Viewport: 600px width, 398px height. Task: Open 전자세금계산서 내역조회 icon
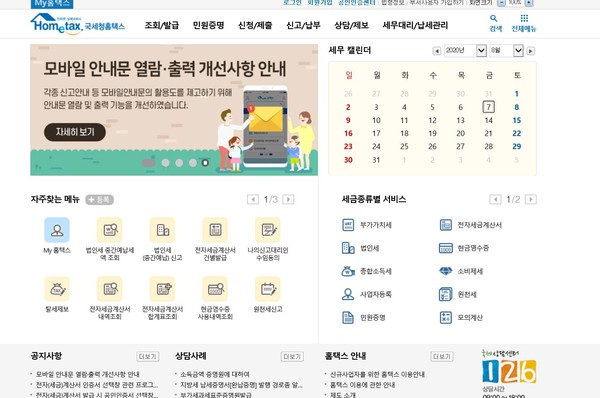click(x=110, y=289)
